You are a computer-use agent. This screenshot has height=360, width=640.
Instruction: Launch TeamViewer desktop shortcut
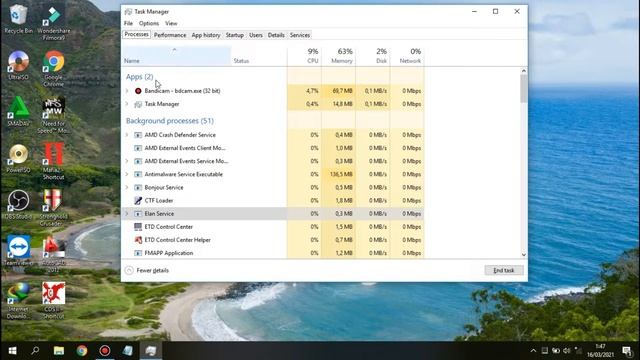[18, 251]
